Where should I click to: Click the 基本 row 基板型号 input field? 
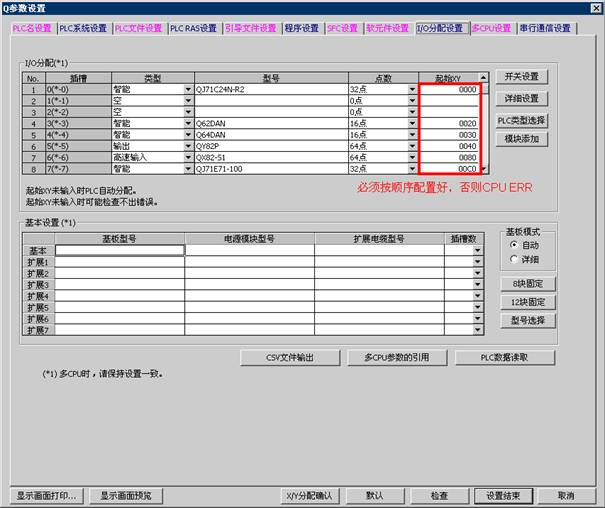point(120,250)
